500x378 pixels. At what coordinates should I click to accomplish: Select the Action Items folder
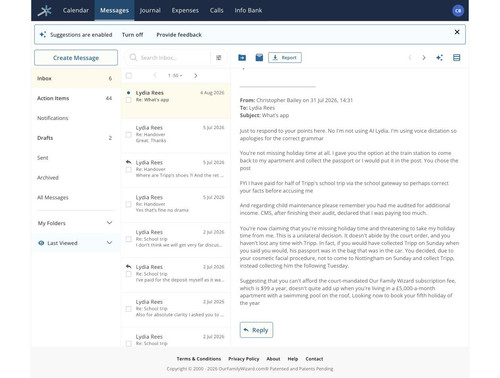click(x=76, y=98)
